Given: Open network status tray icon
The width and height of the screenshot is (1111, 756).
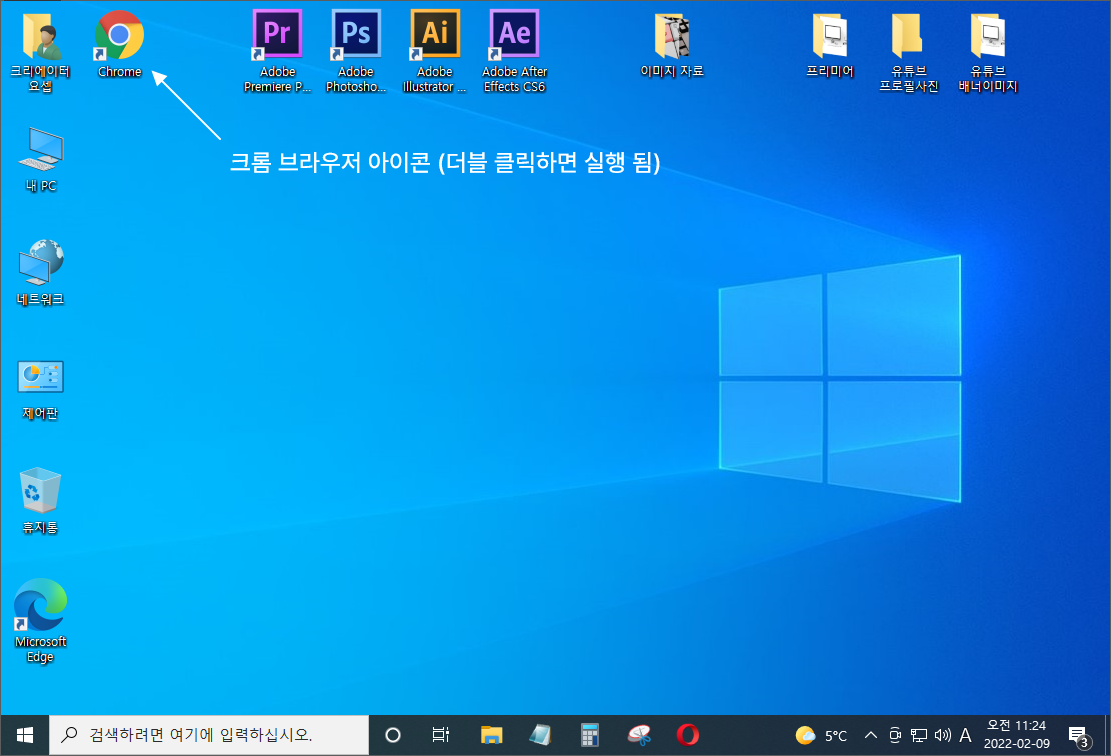Looking at the screenshot, I should (x=918, y=735).
